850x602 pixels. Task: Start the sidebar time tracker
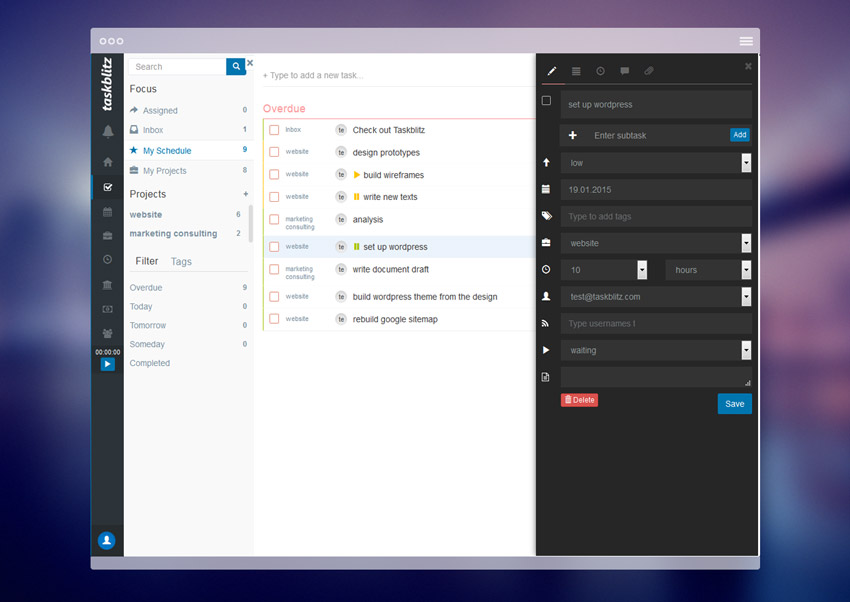point(107,364)
